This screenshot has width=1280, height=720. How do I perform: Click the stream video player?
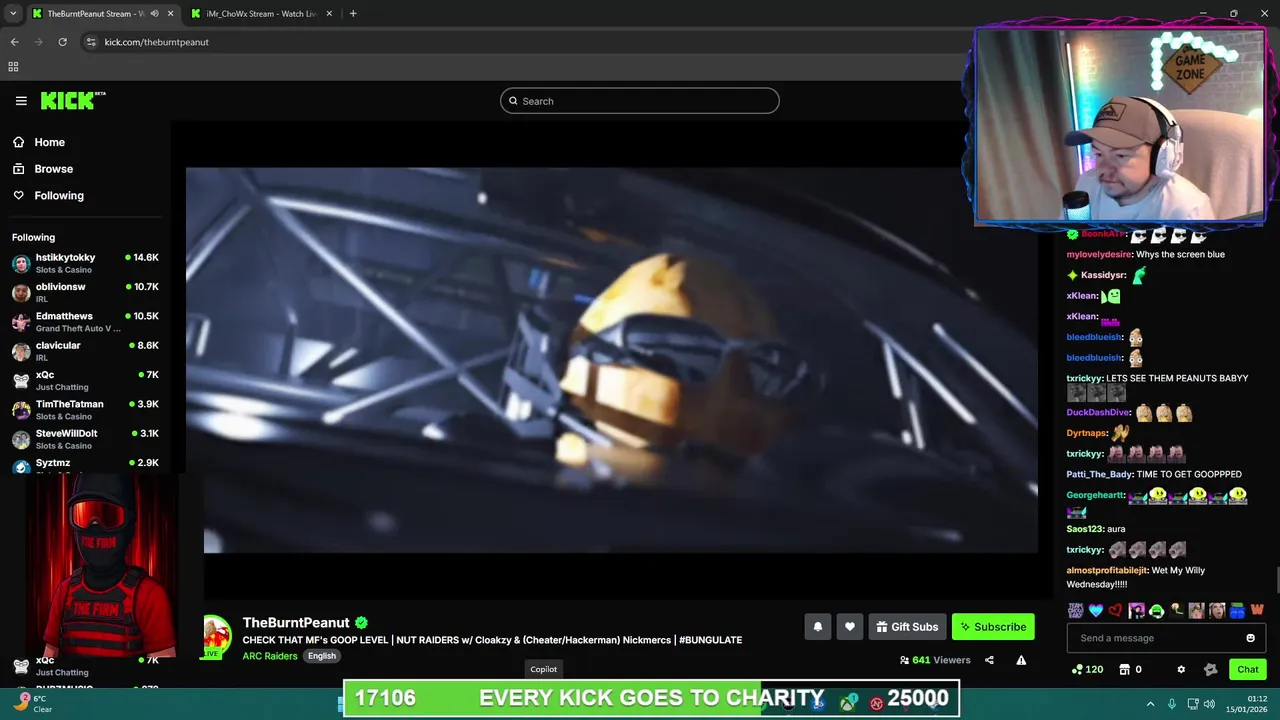(x=612, y=360)
